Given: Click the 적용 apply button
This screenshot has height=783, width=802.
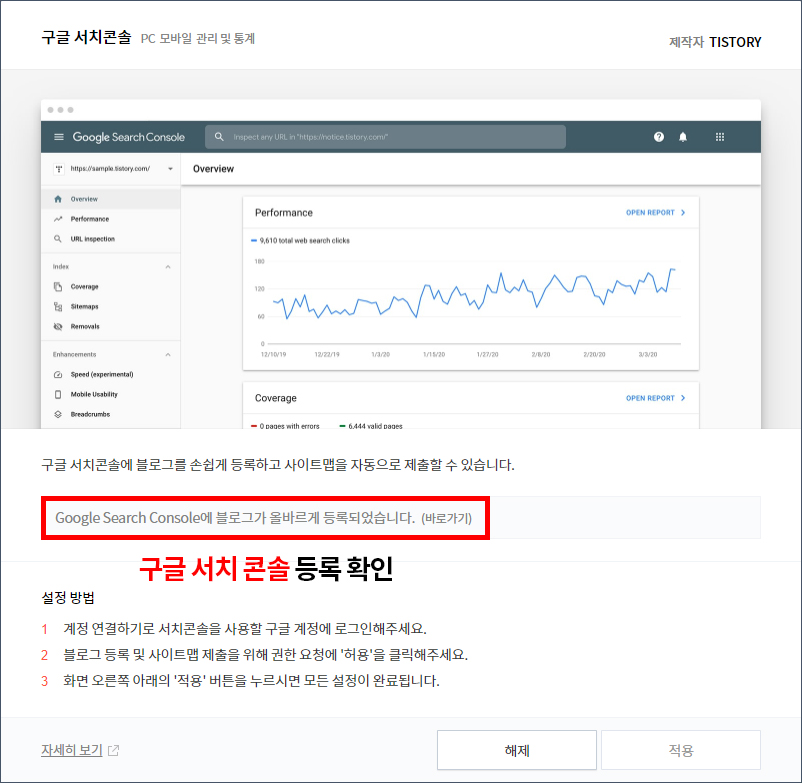Looking at the screenshot, I should click(681, 750).
